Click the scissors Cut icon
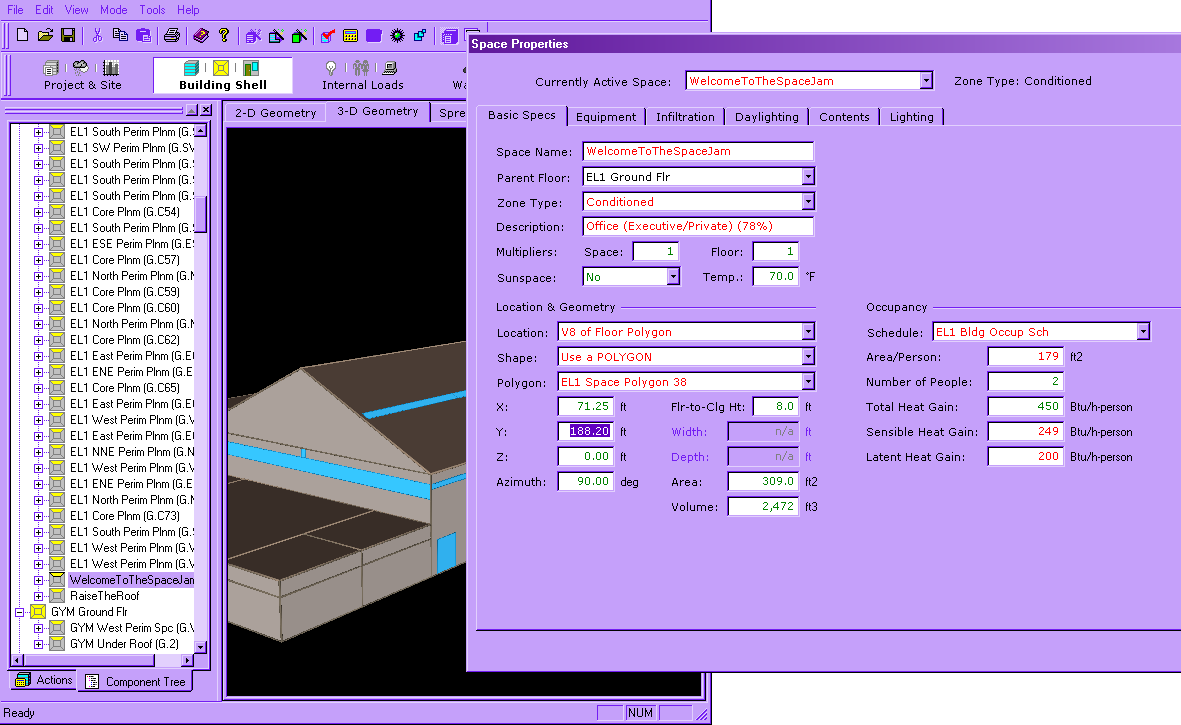Image resolution: width=1181 pixels, height=725 pixels. pyautogui.click(x=97, y=36)
